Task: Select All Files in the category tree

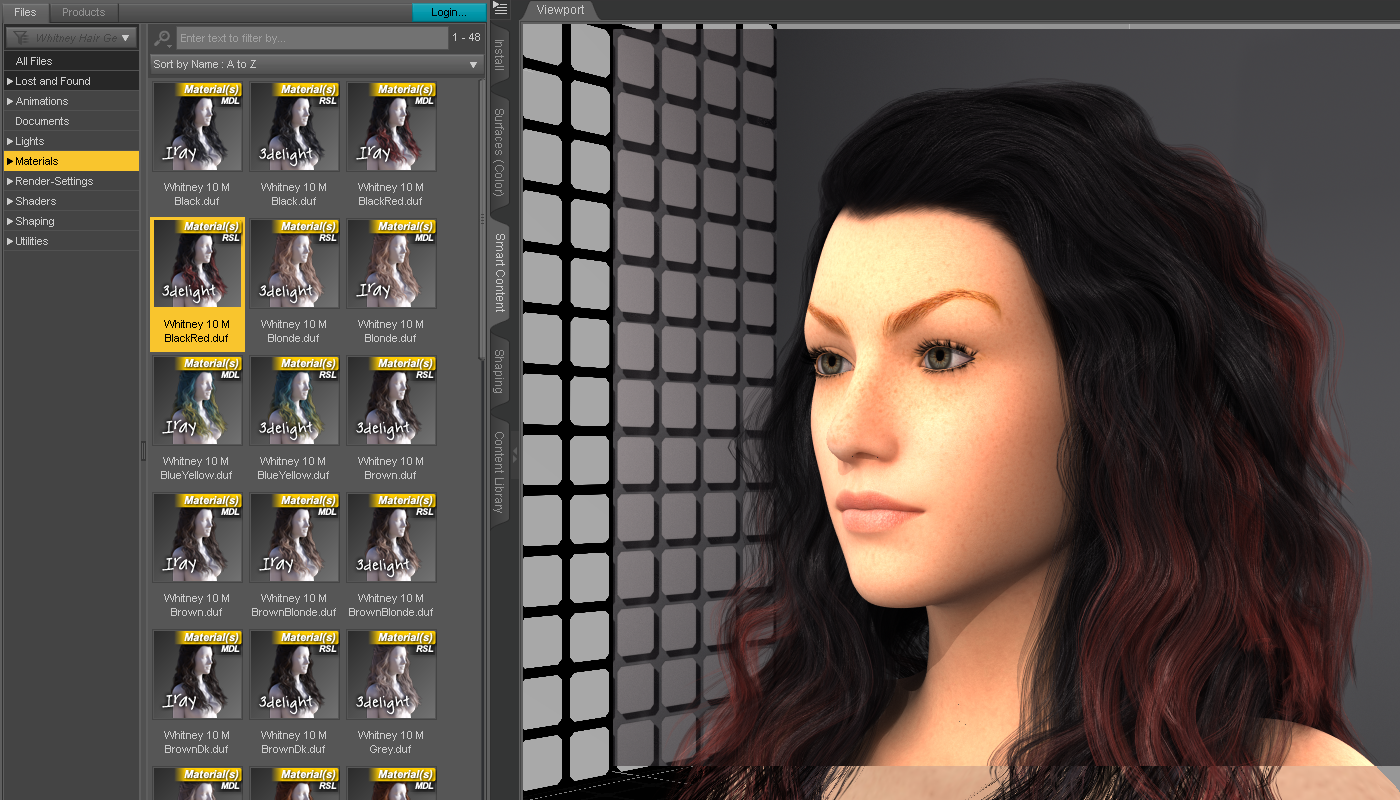Action: 72,61
